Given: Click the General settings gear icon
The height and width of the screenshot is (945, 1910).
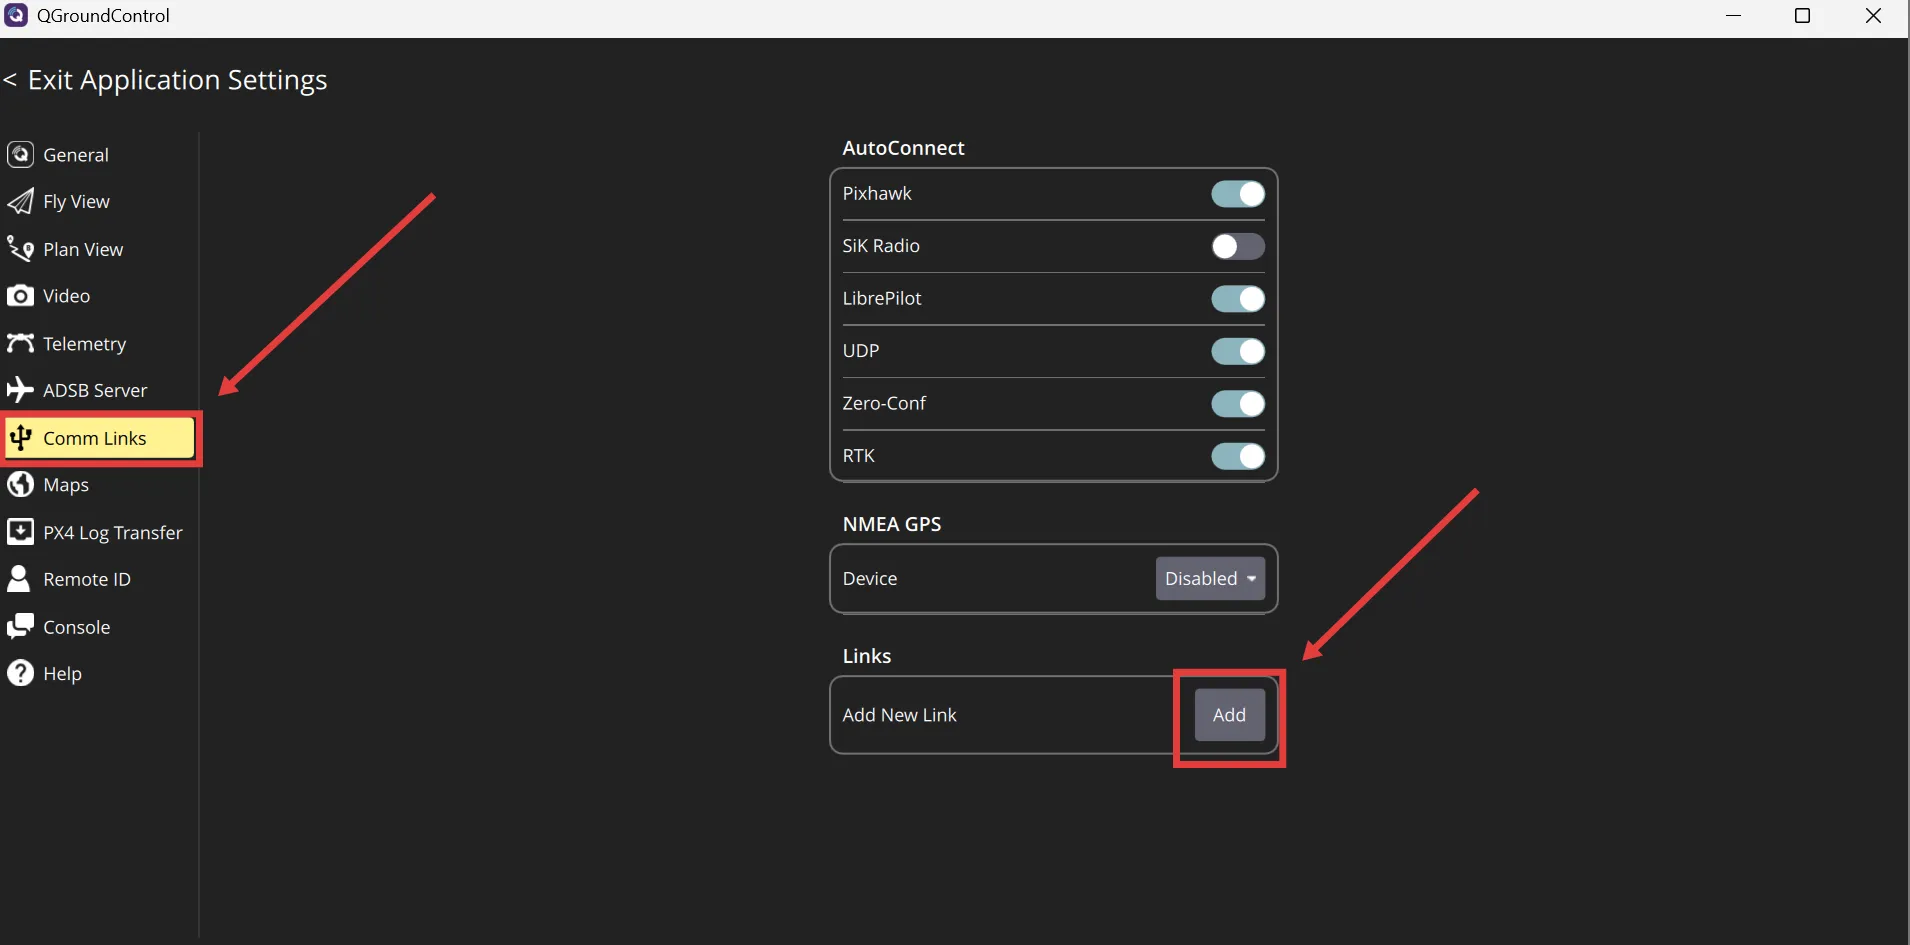Looking at the screenshot, I should tap(20, 154).
